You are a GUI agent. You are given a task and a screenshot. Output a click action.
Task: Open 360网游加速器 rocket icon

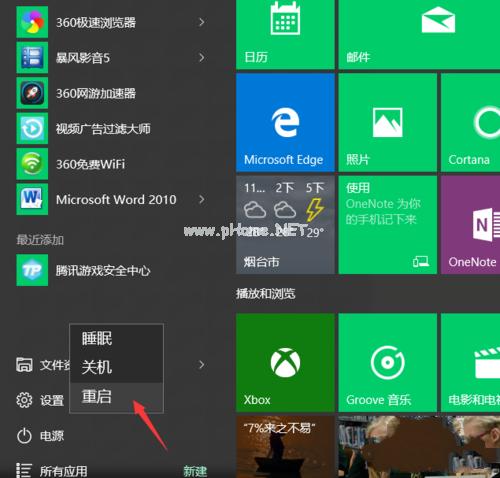click(x=32, y=93)
